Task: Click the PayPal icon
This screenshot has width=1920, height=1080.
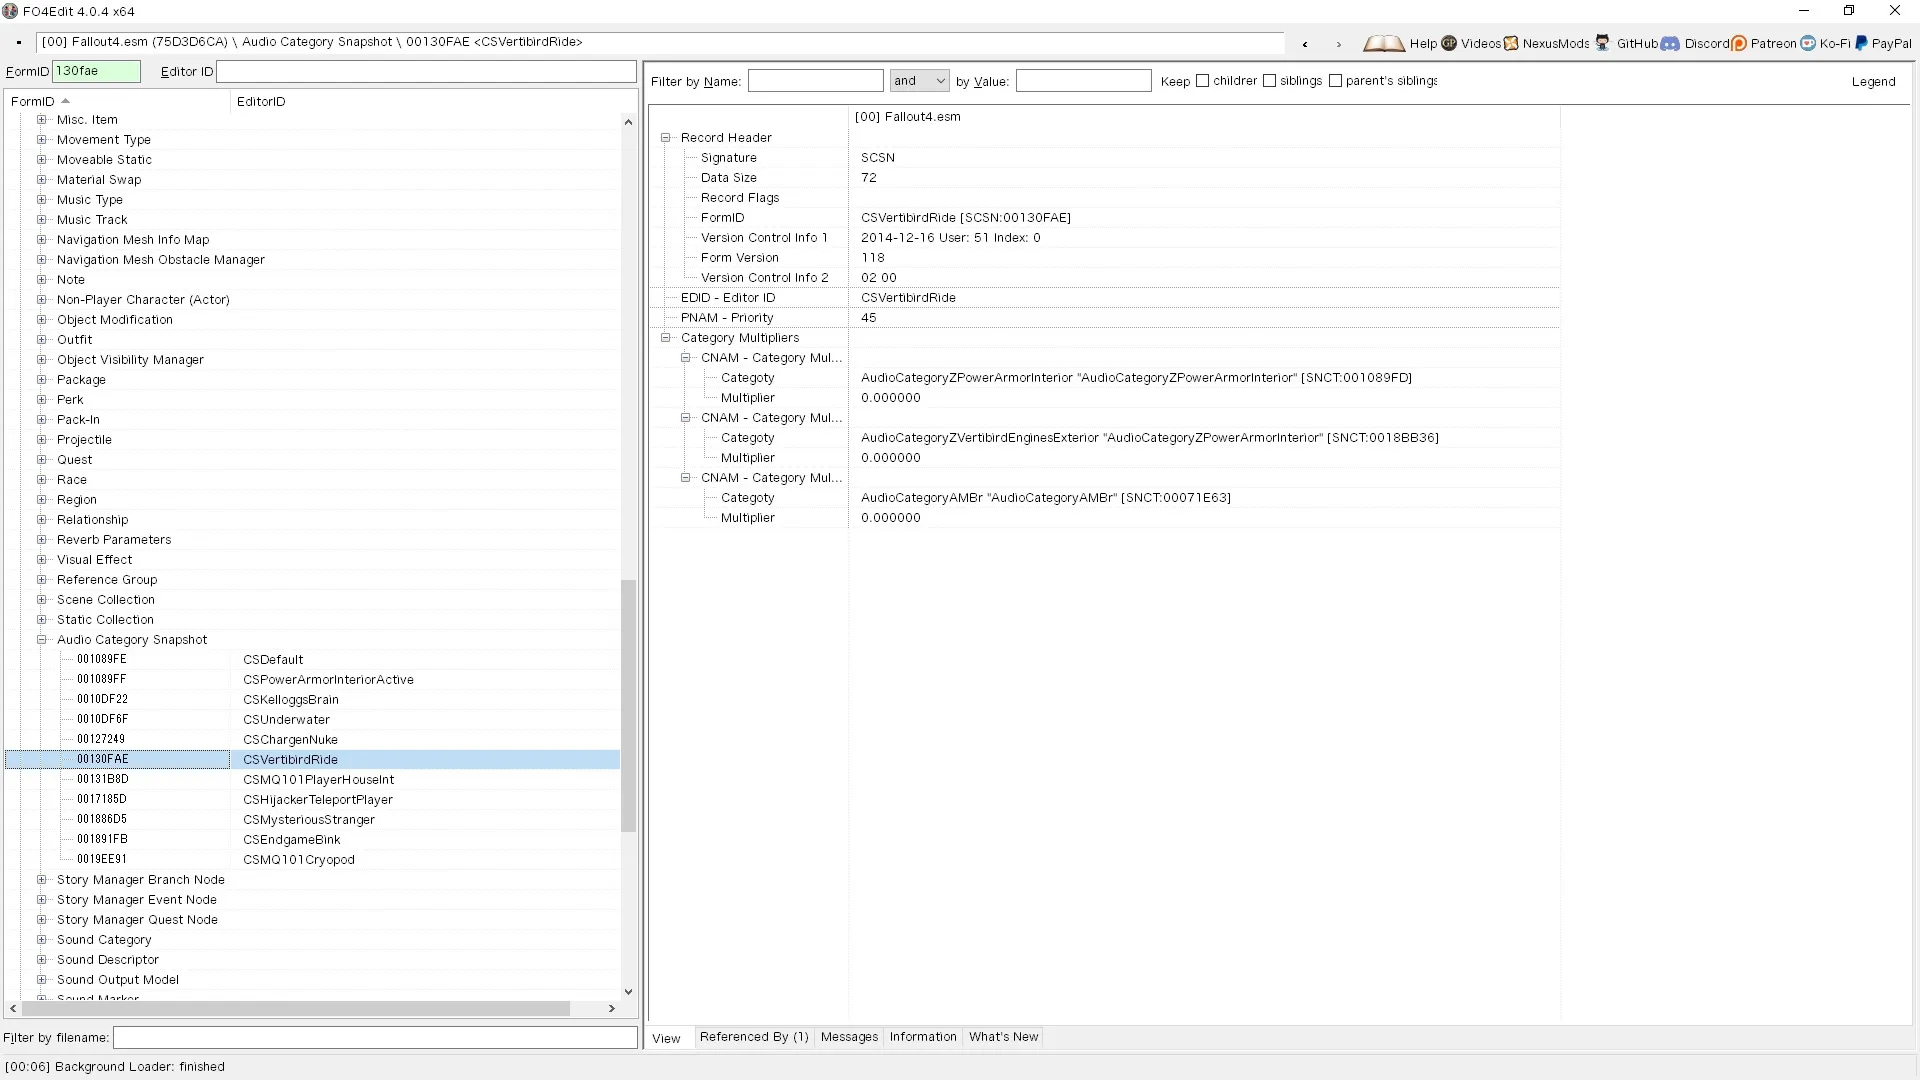Action: point(1861,43)
